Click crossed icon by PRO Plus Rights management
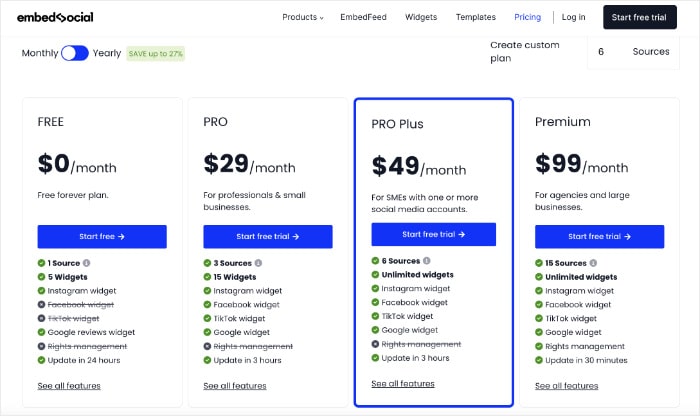The image size is (700, 416). [375, 344]
